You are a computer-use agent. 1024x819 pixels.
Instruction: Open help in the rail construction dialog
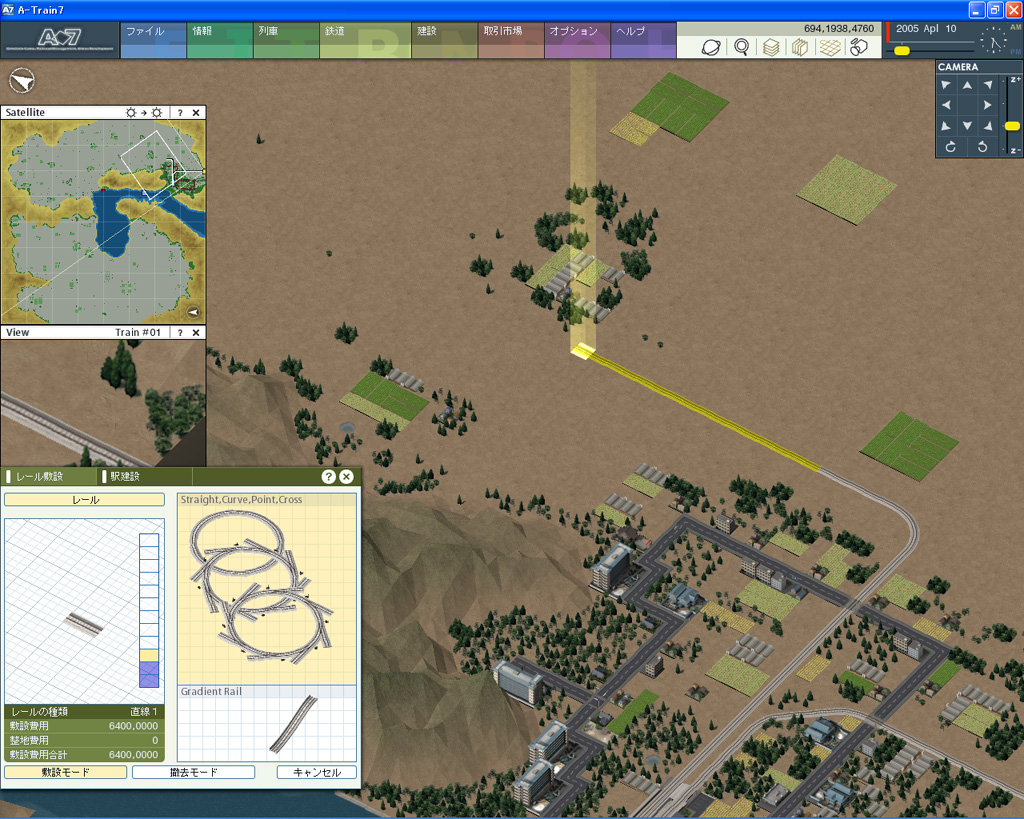pyautogui.click(x=328, y=477)
